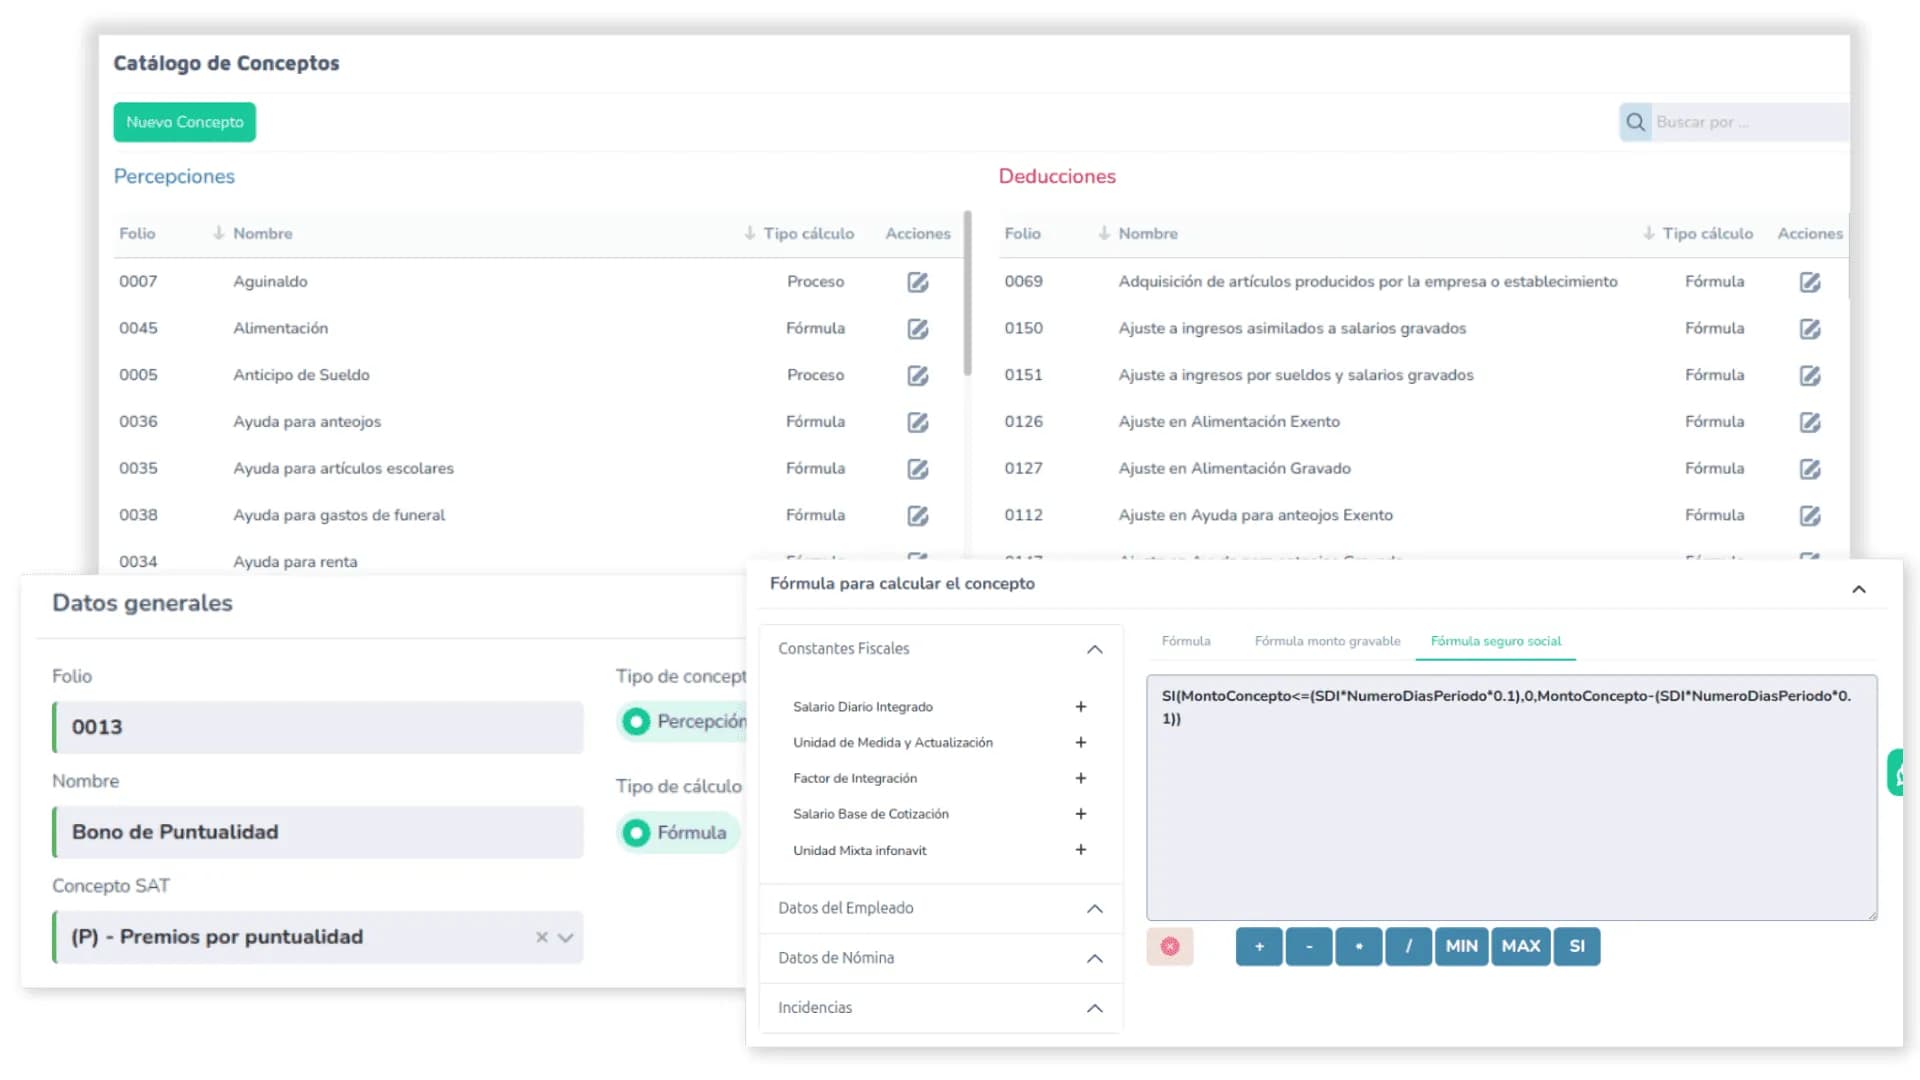Open the Concepto SAT dropdown
Screen dimensions: 1920x1080
tap(565, 938)
